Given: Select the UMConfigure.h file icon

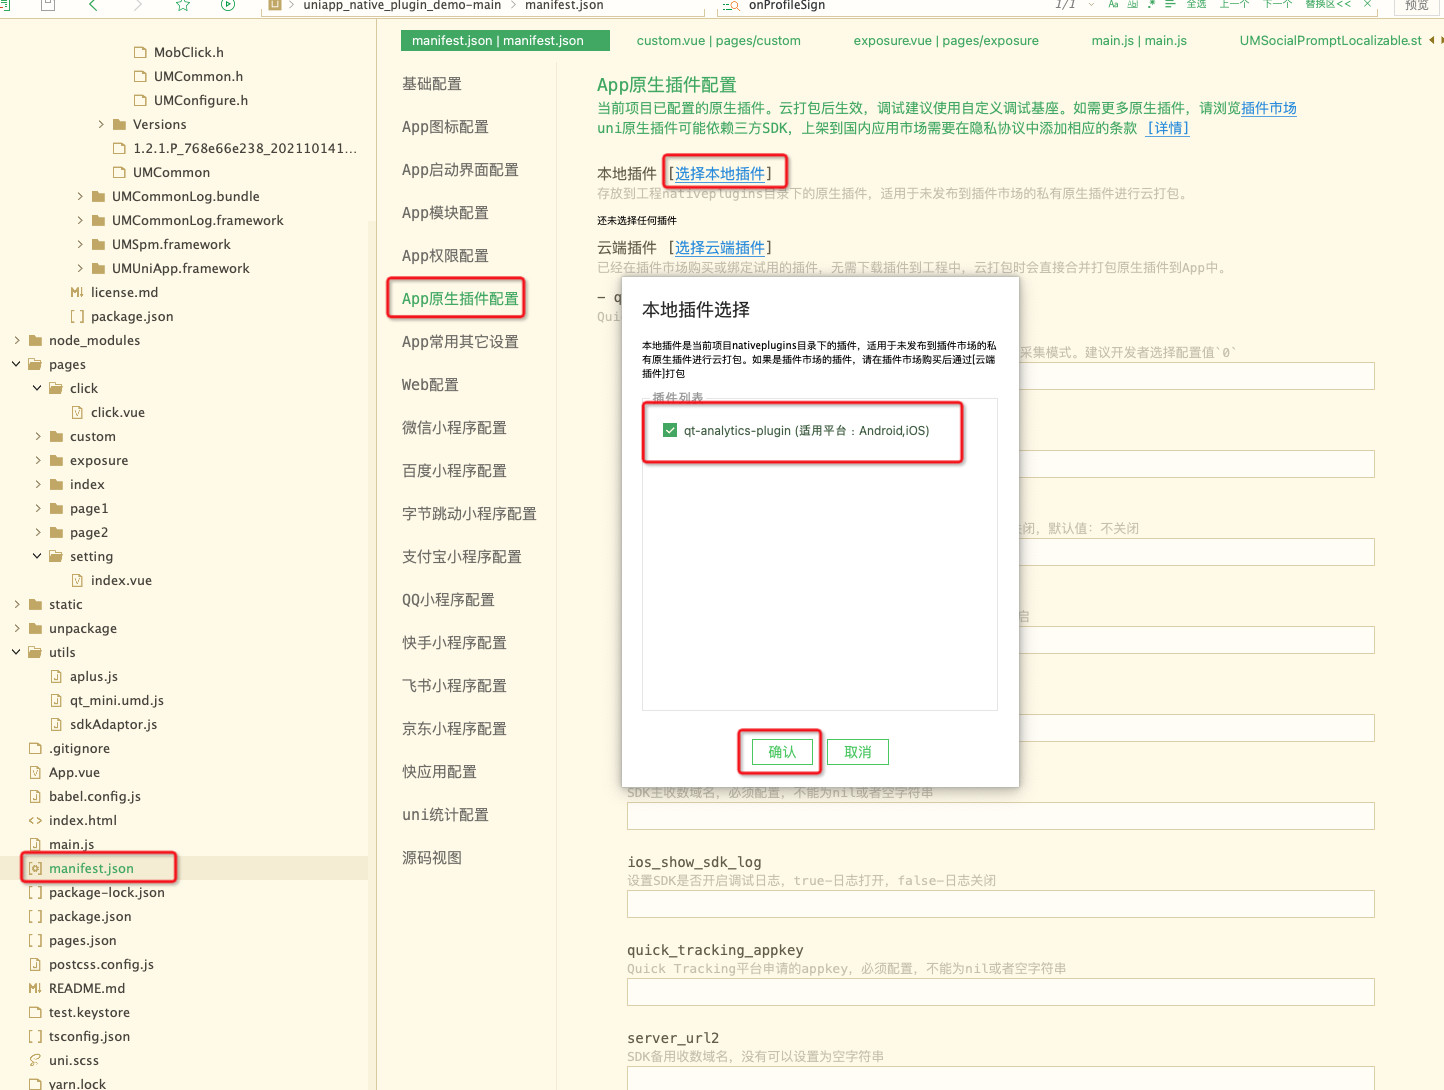Looking at the screenshot, I should pyautogui.click(x=140, y=100).
